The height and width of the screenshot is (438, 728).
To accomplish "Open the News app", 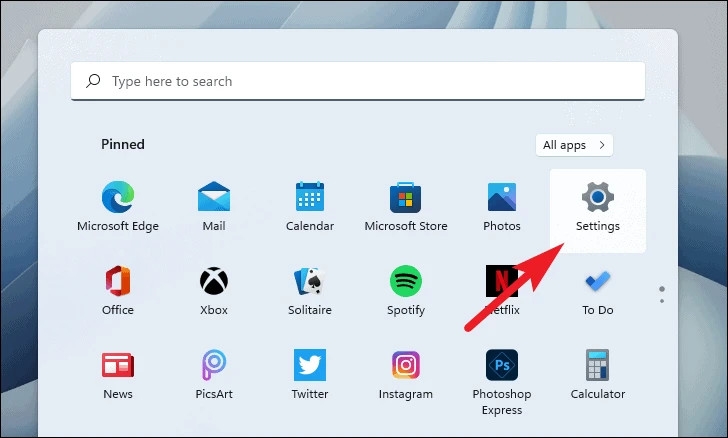I will pyautogui.click(x=118, y=374).
